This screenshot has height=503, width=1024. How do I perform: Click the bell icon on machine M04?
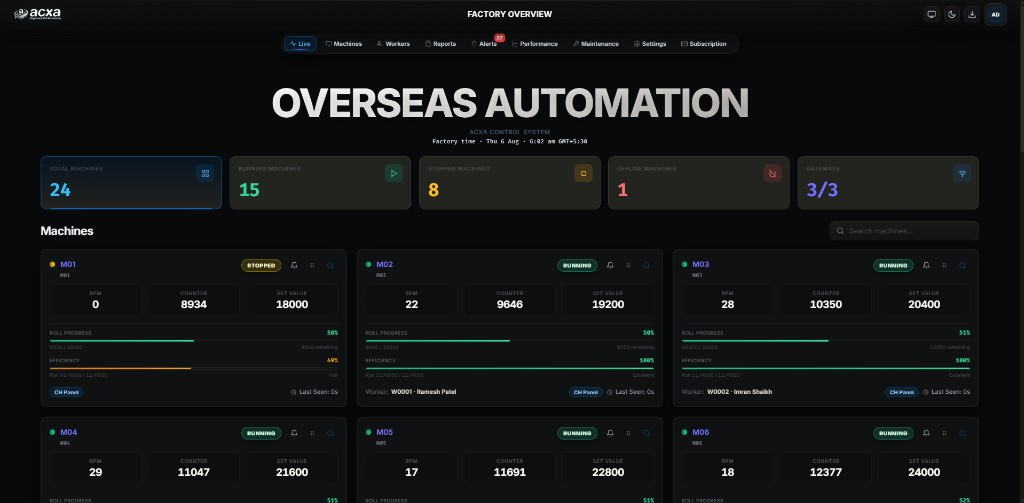[x=294, y=433]
